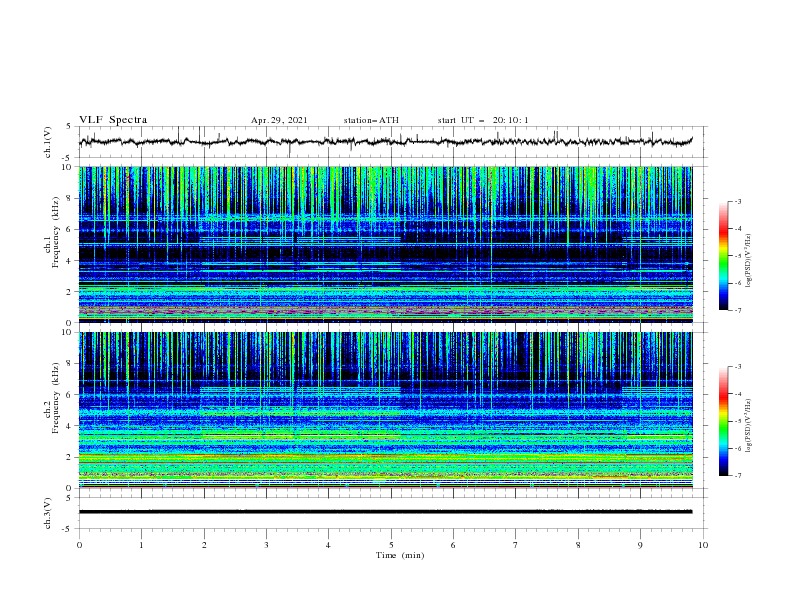Click the "5" volt tick on ch.1(V) axis
792x612 pixels.
pos(70,127)
